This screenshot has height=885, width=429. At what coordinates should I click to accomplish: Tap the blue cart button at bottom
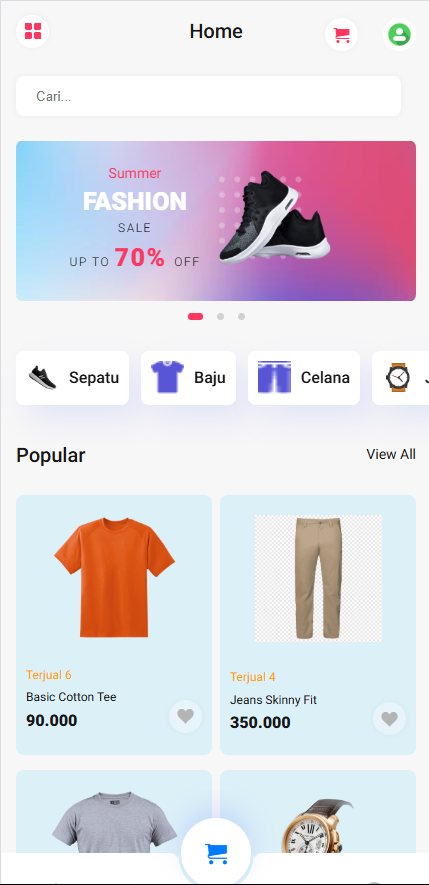[216, 853]
